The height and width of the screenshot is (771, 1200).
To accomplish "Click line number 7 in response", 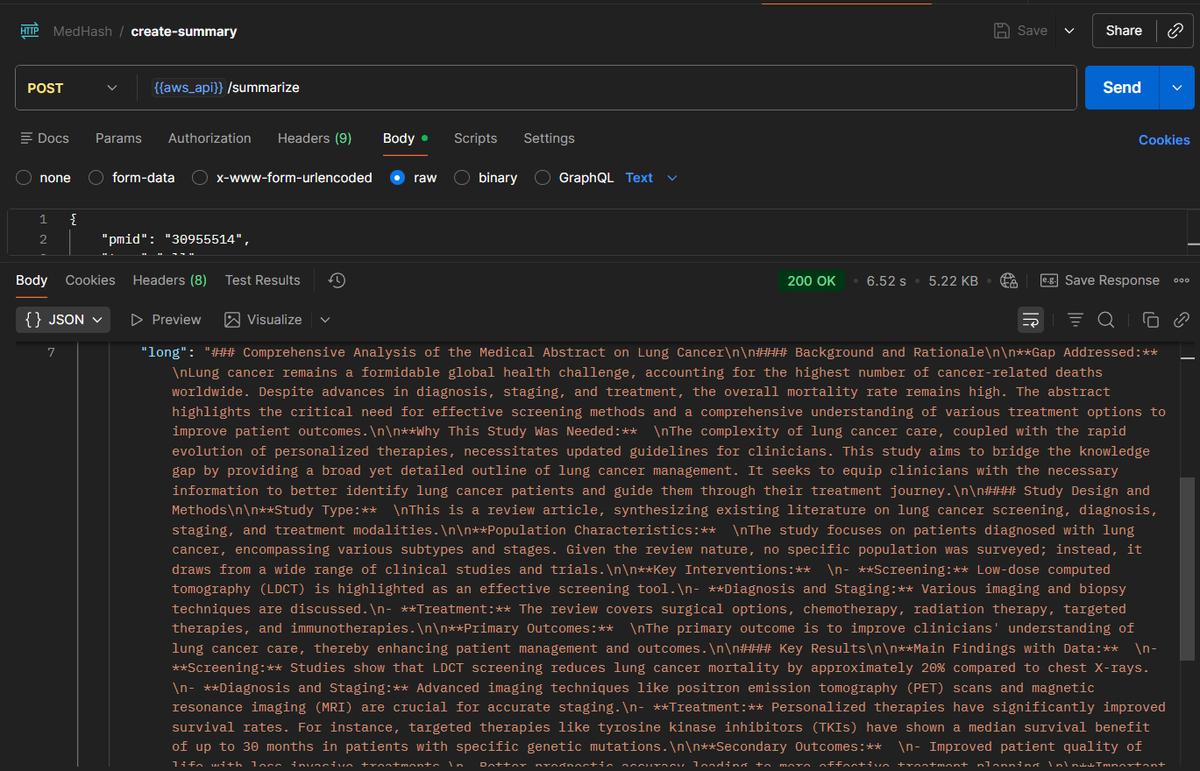I will (x=51, y=352).
